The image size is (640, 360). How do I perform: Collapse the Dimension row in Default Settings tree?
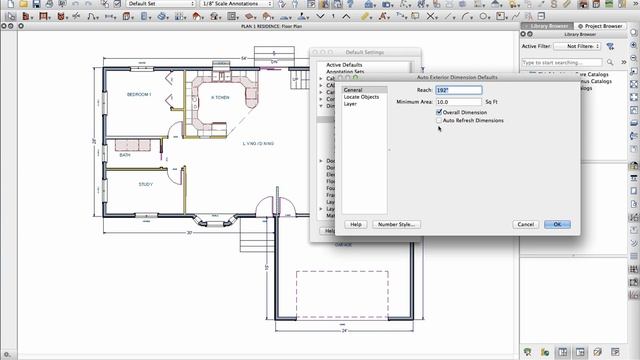tap(321, 106)
